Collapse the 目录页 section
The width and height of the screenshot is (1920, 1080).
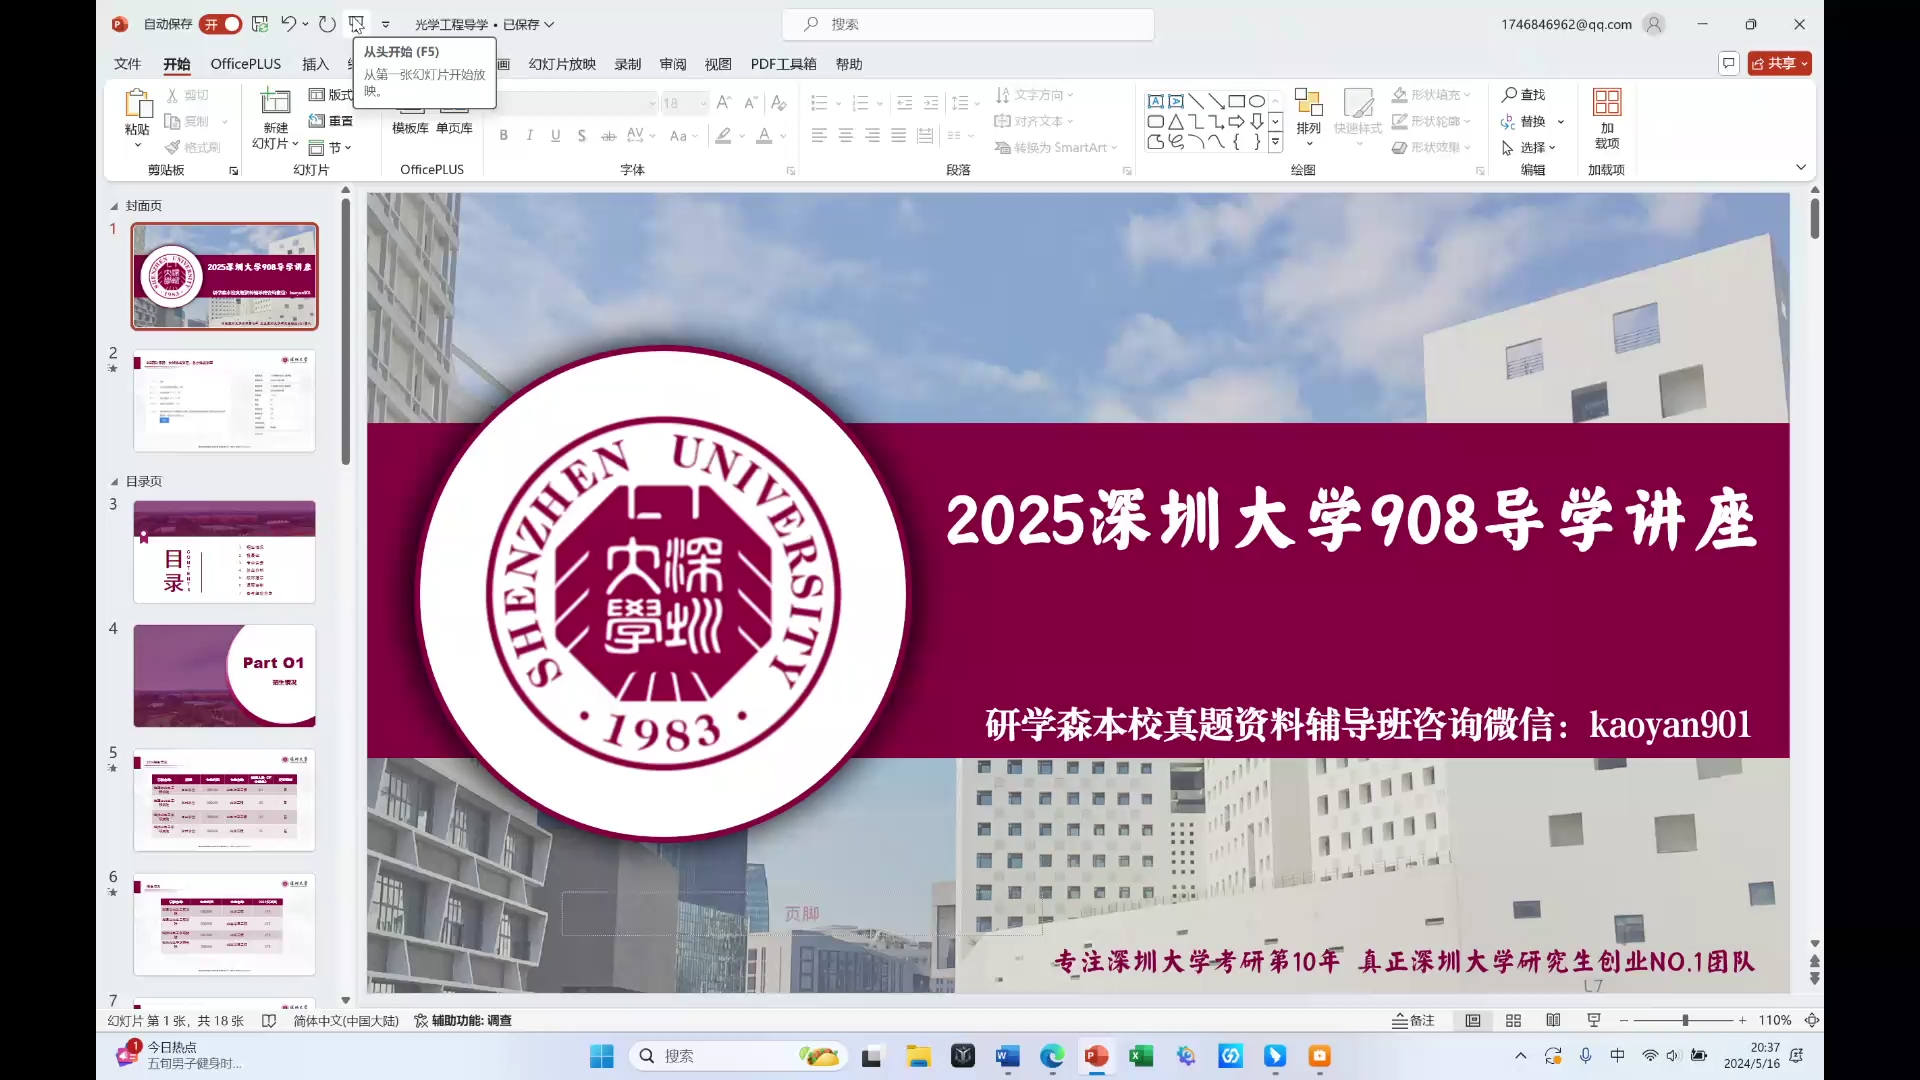pos(114,482)
